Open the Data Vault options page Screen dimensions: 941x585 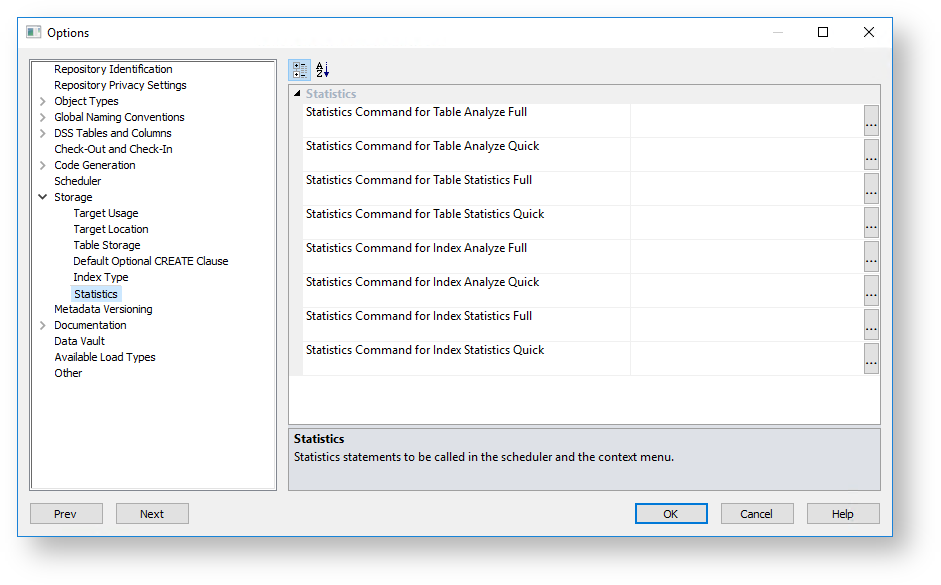pyautogui.click(x=79, y=341)
